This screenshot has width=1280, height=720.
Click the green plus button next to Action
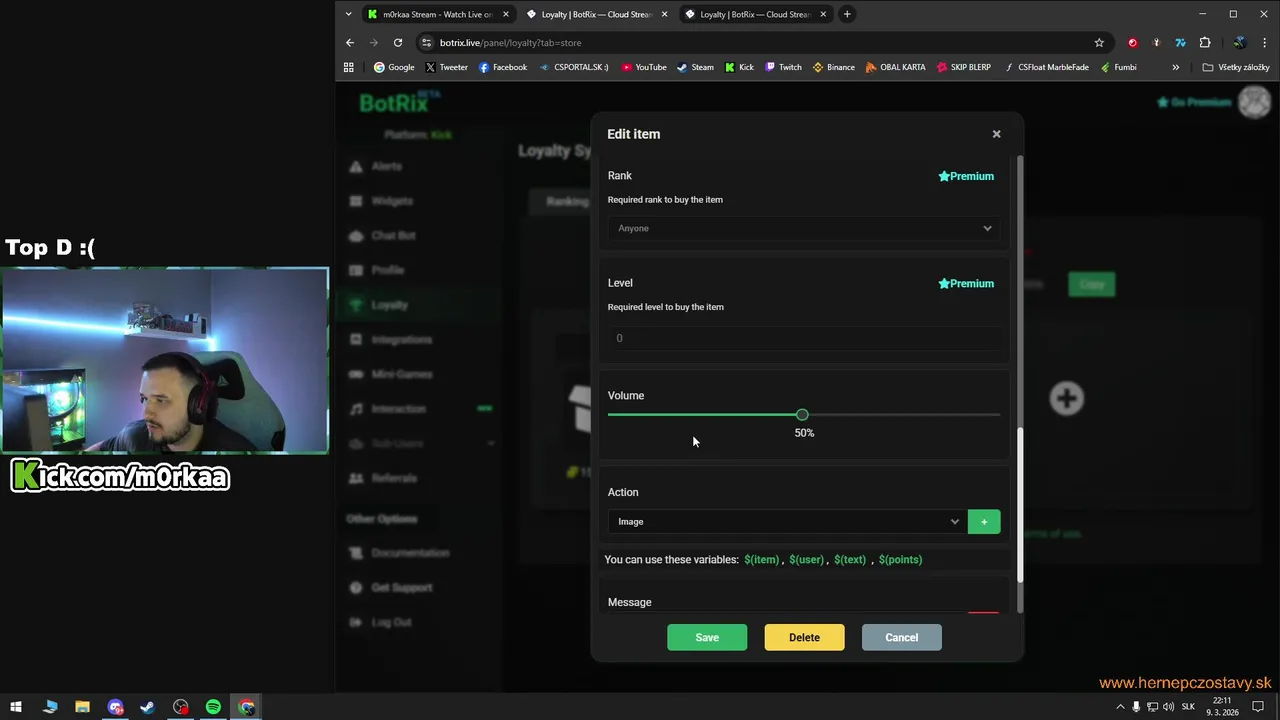pyautogui.click(x=984, y=522)
